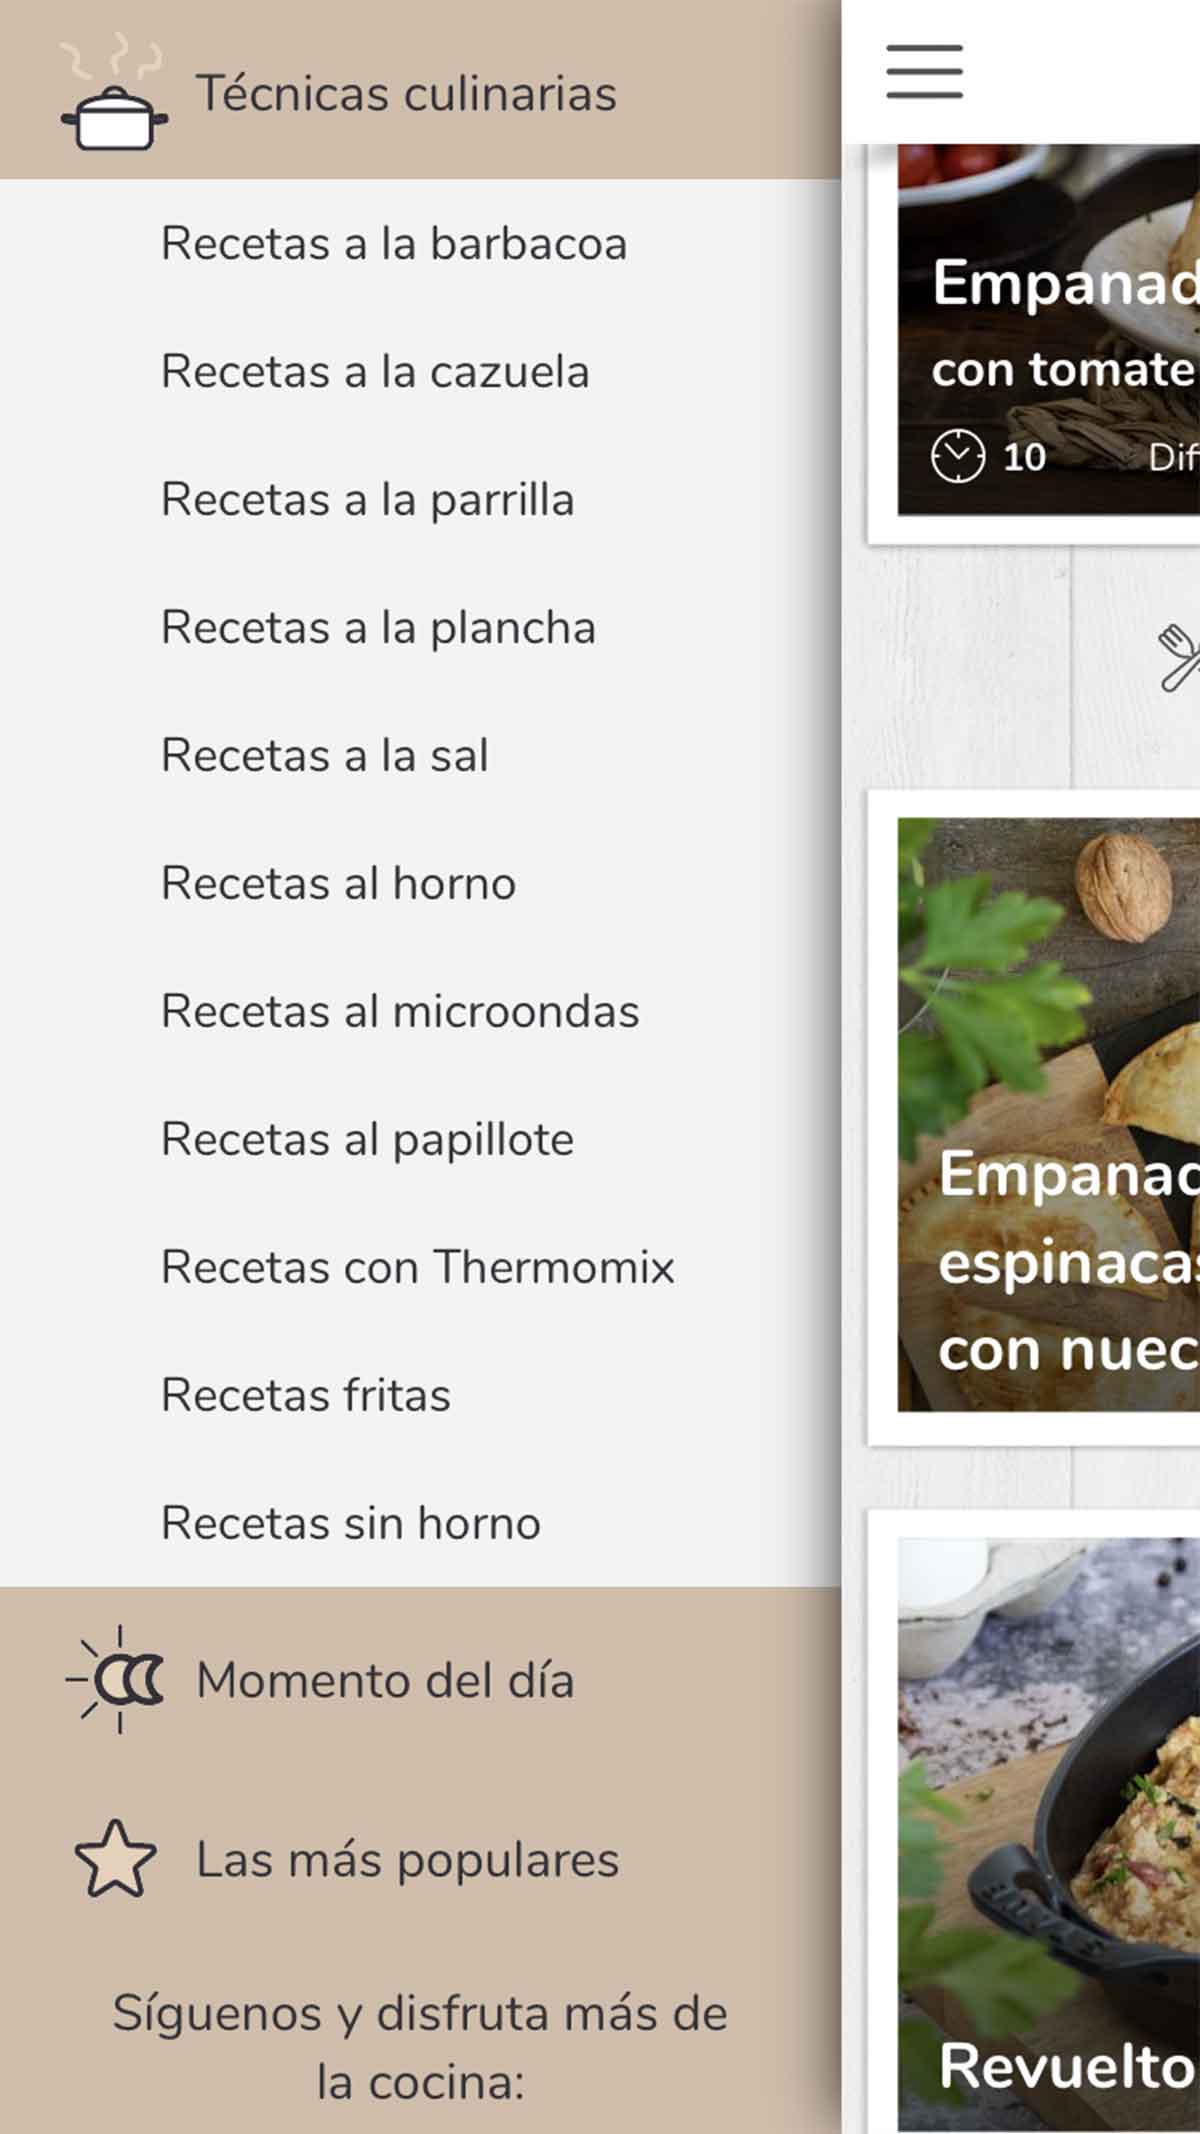Click the spatula utensil icon
This screenshot has width=1200, height=2134.
click(1178, 657)
